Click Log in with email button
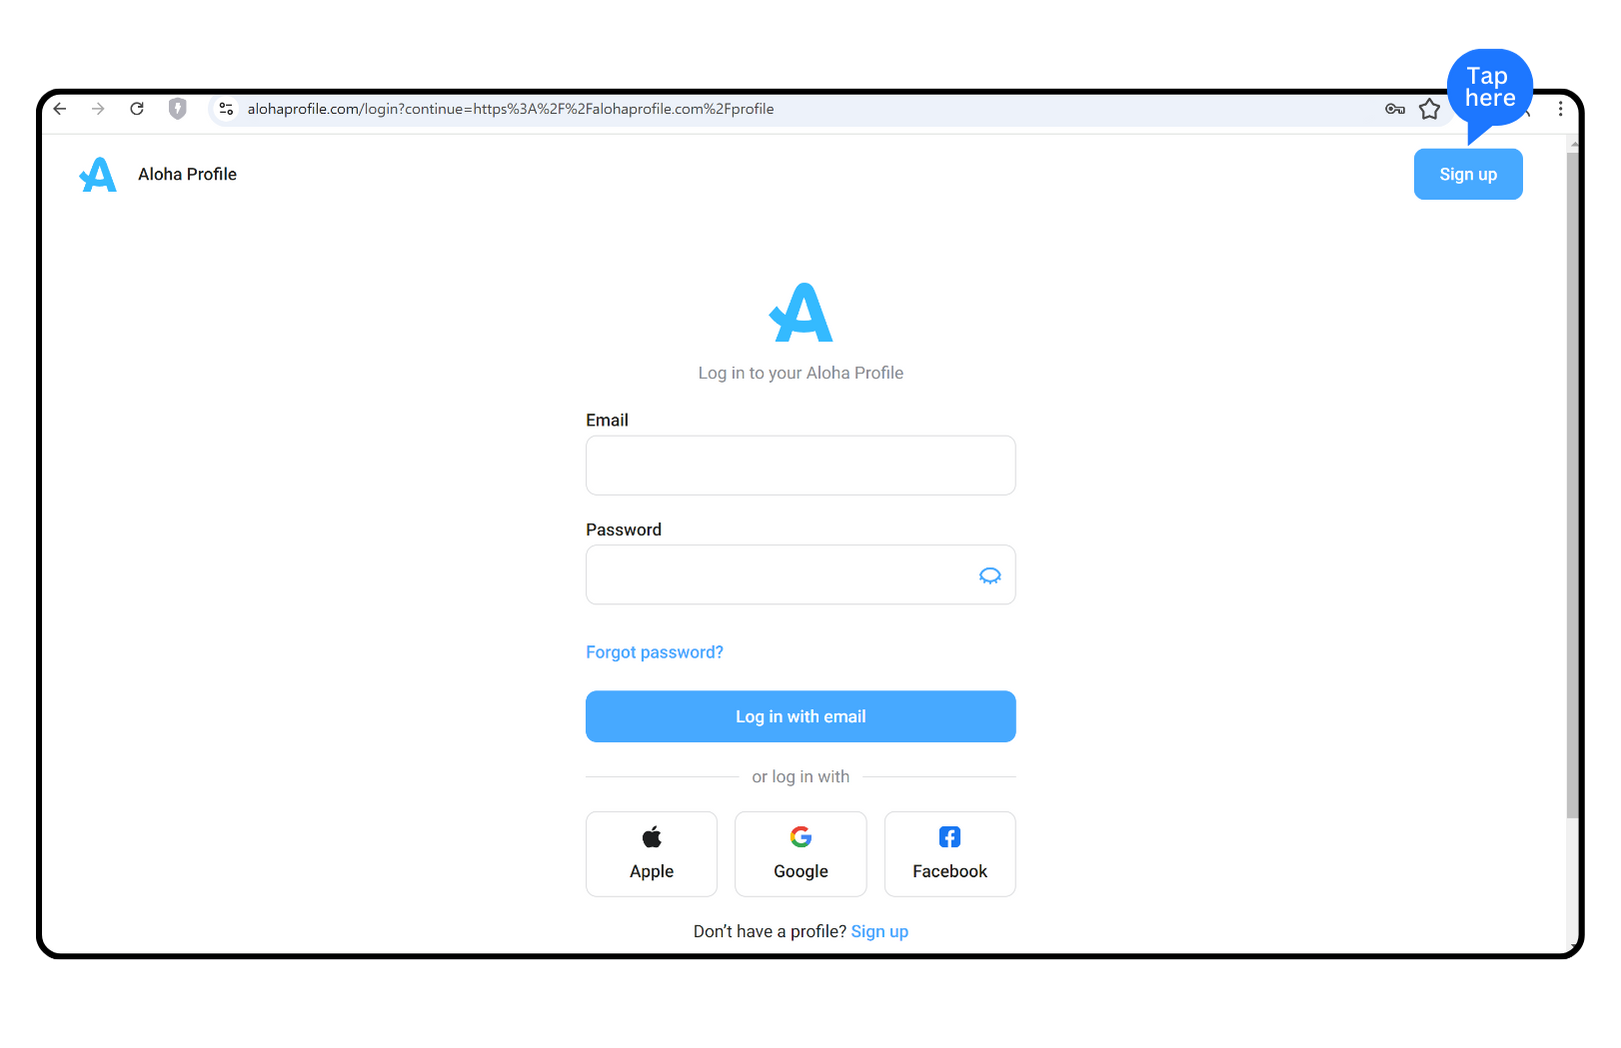Viewport: 1621px width, 1048px height. 801,717
